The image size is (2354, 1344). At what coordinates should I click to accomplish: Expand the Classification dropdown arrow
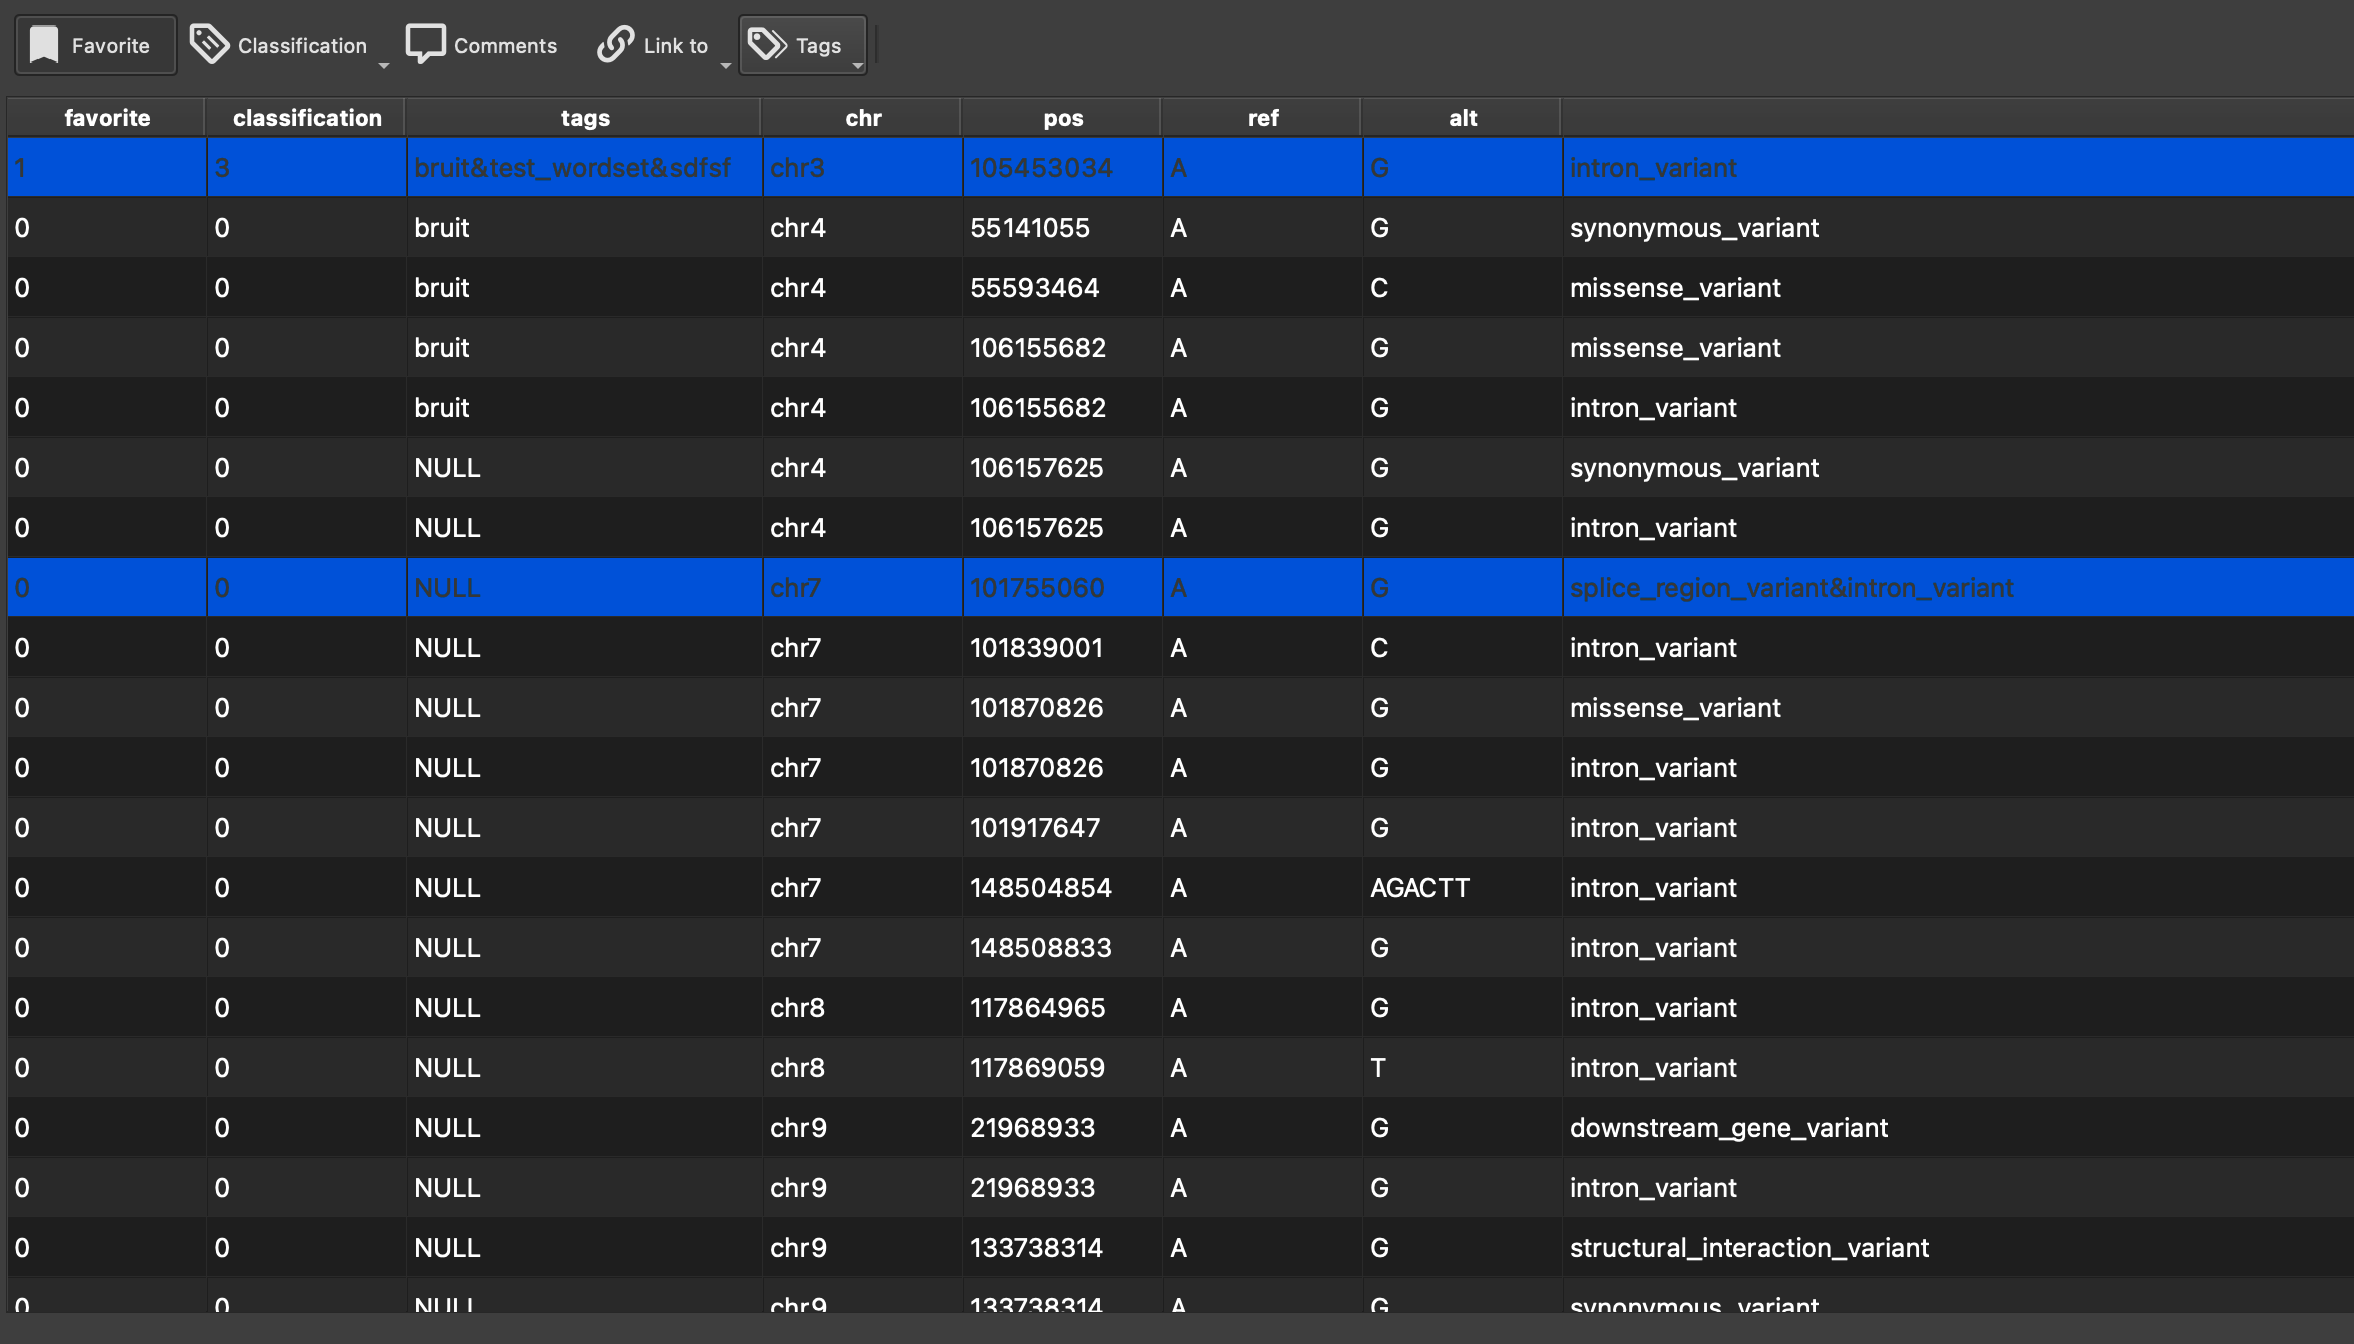tap(384, 66)
